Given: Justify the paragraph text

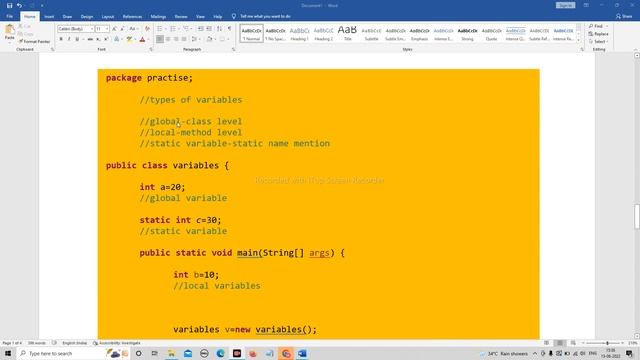Looking at the screenshot, I should click(184, 39).
